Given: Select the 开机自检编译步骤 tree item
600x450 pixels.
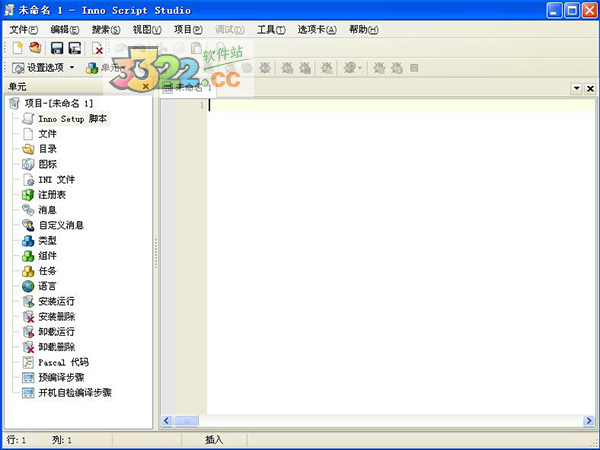Looking at the screenshot, I should 75,393.
